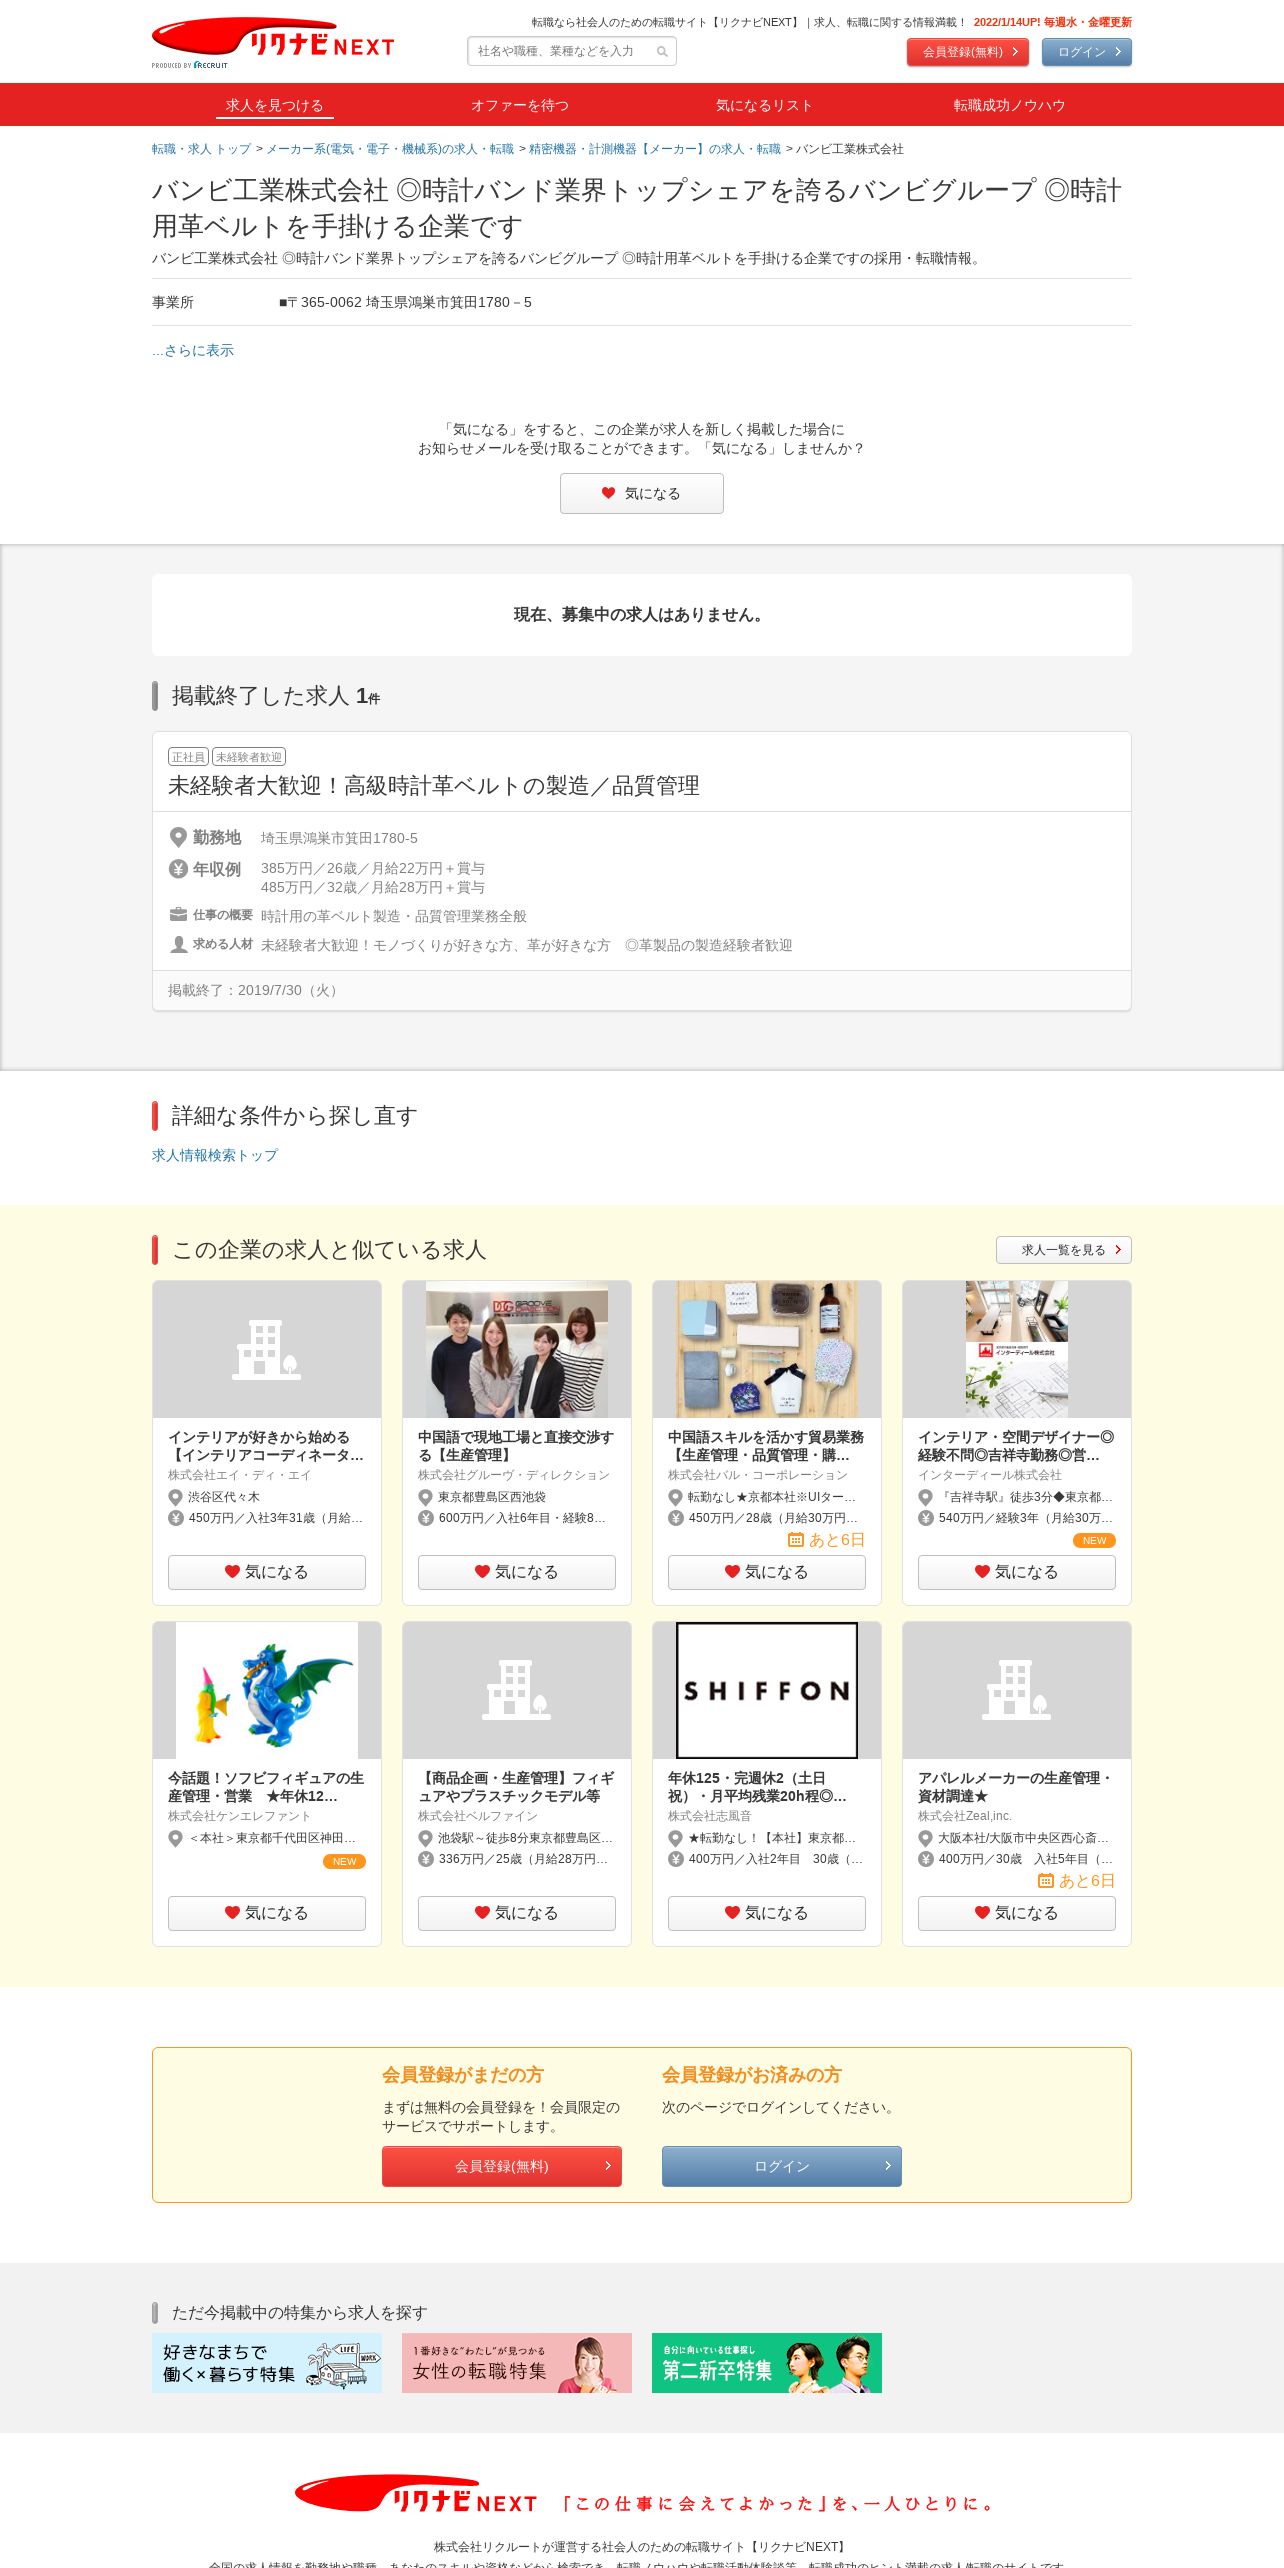
Task: Click the NEW badge on インターディール card
Action: tap(1094, 1541)
